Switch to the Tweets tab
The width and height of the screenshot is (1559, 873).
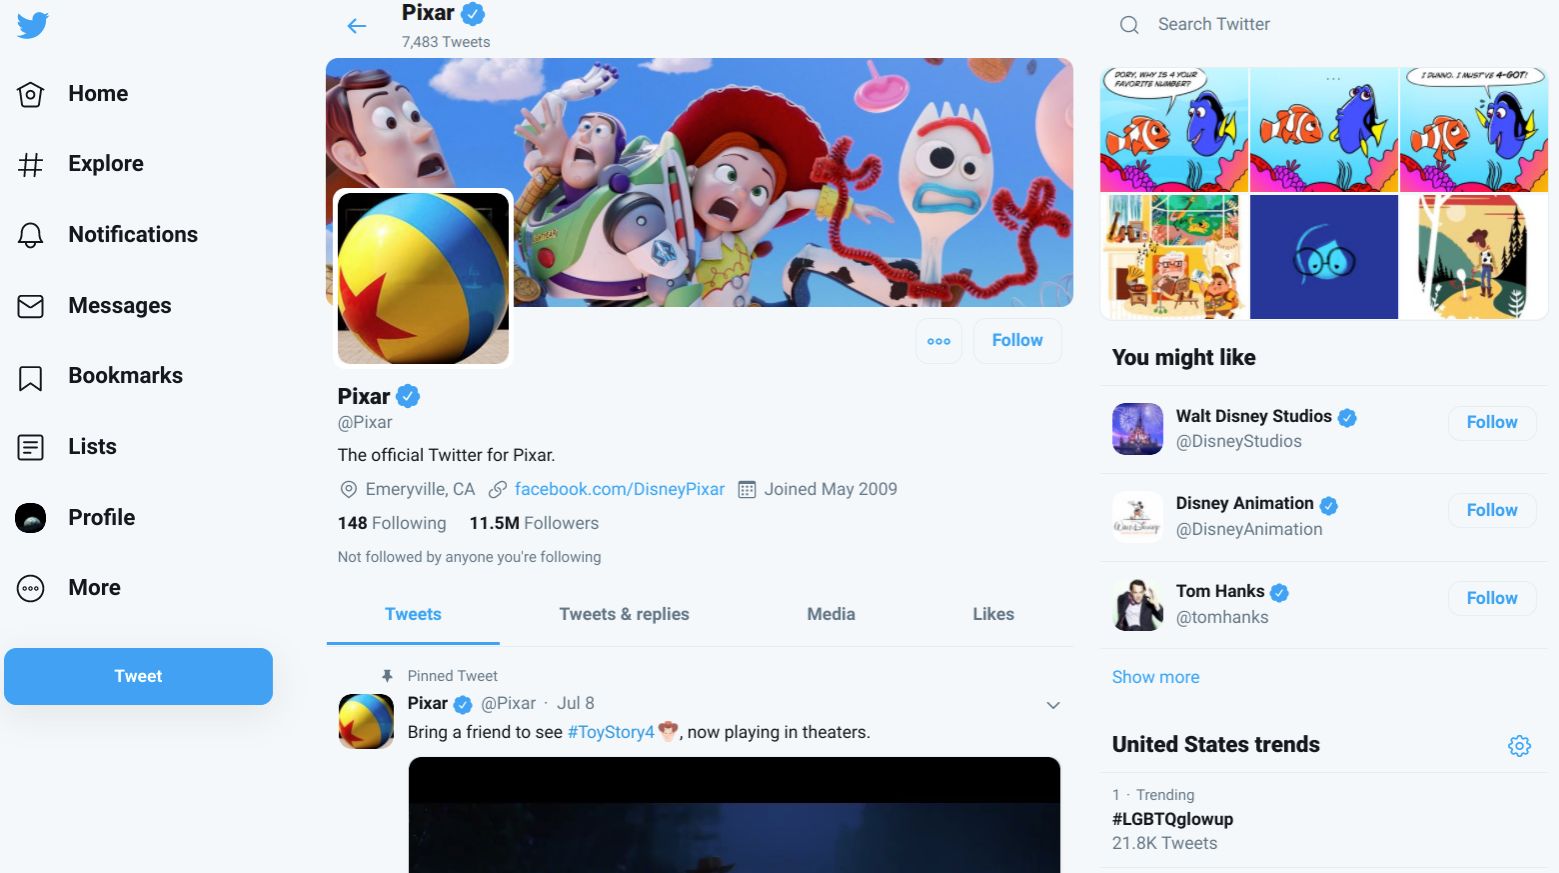413,614
